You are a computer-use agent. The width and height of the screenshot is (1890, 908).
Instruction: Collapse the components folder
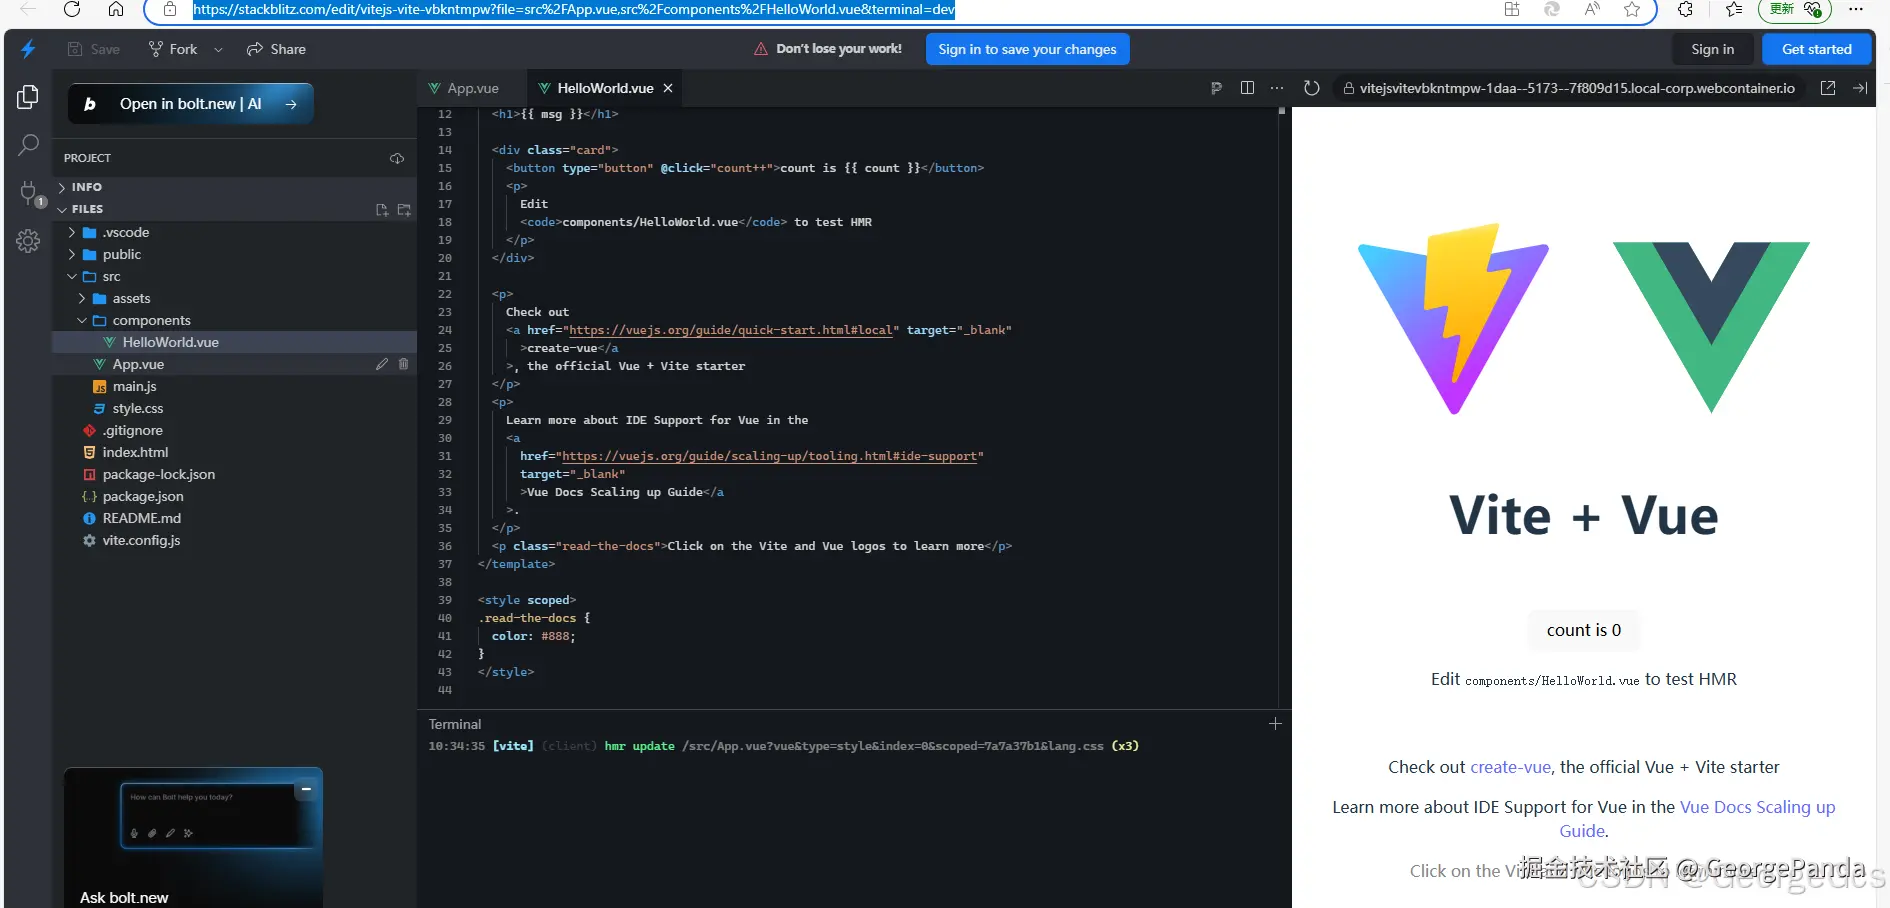pyautogui.click(x=82, y=320)
